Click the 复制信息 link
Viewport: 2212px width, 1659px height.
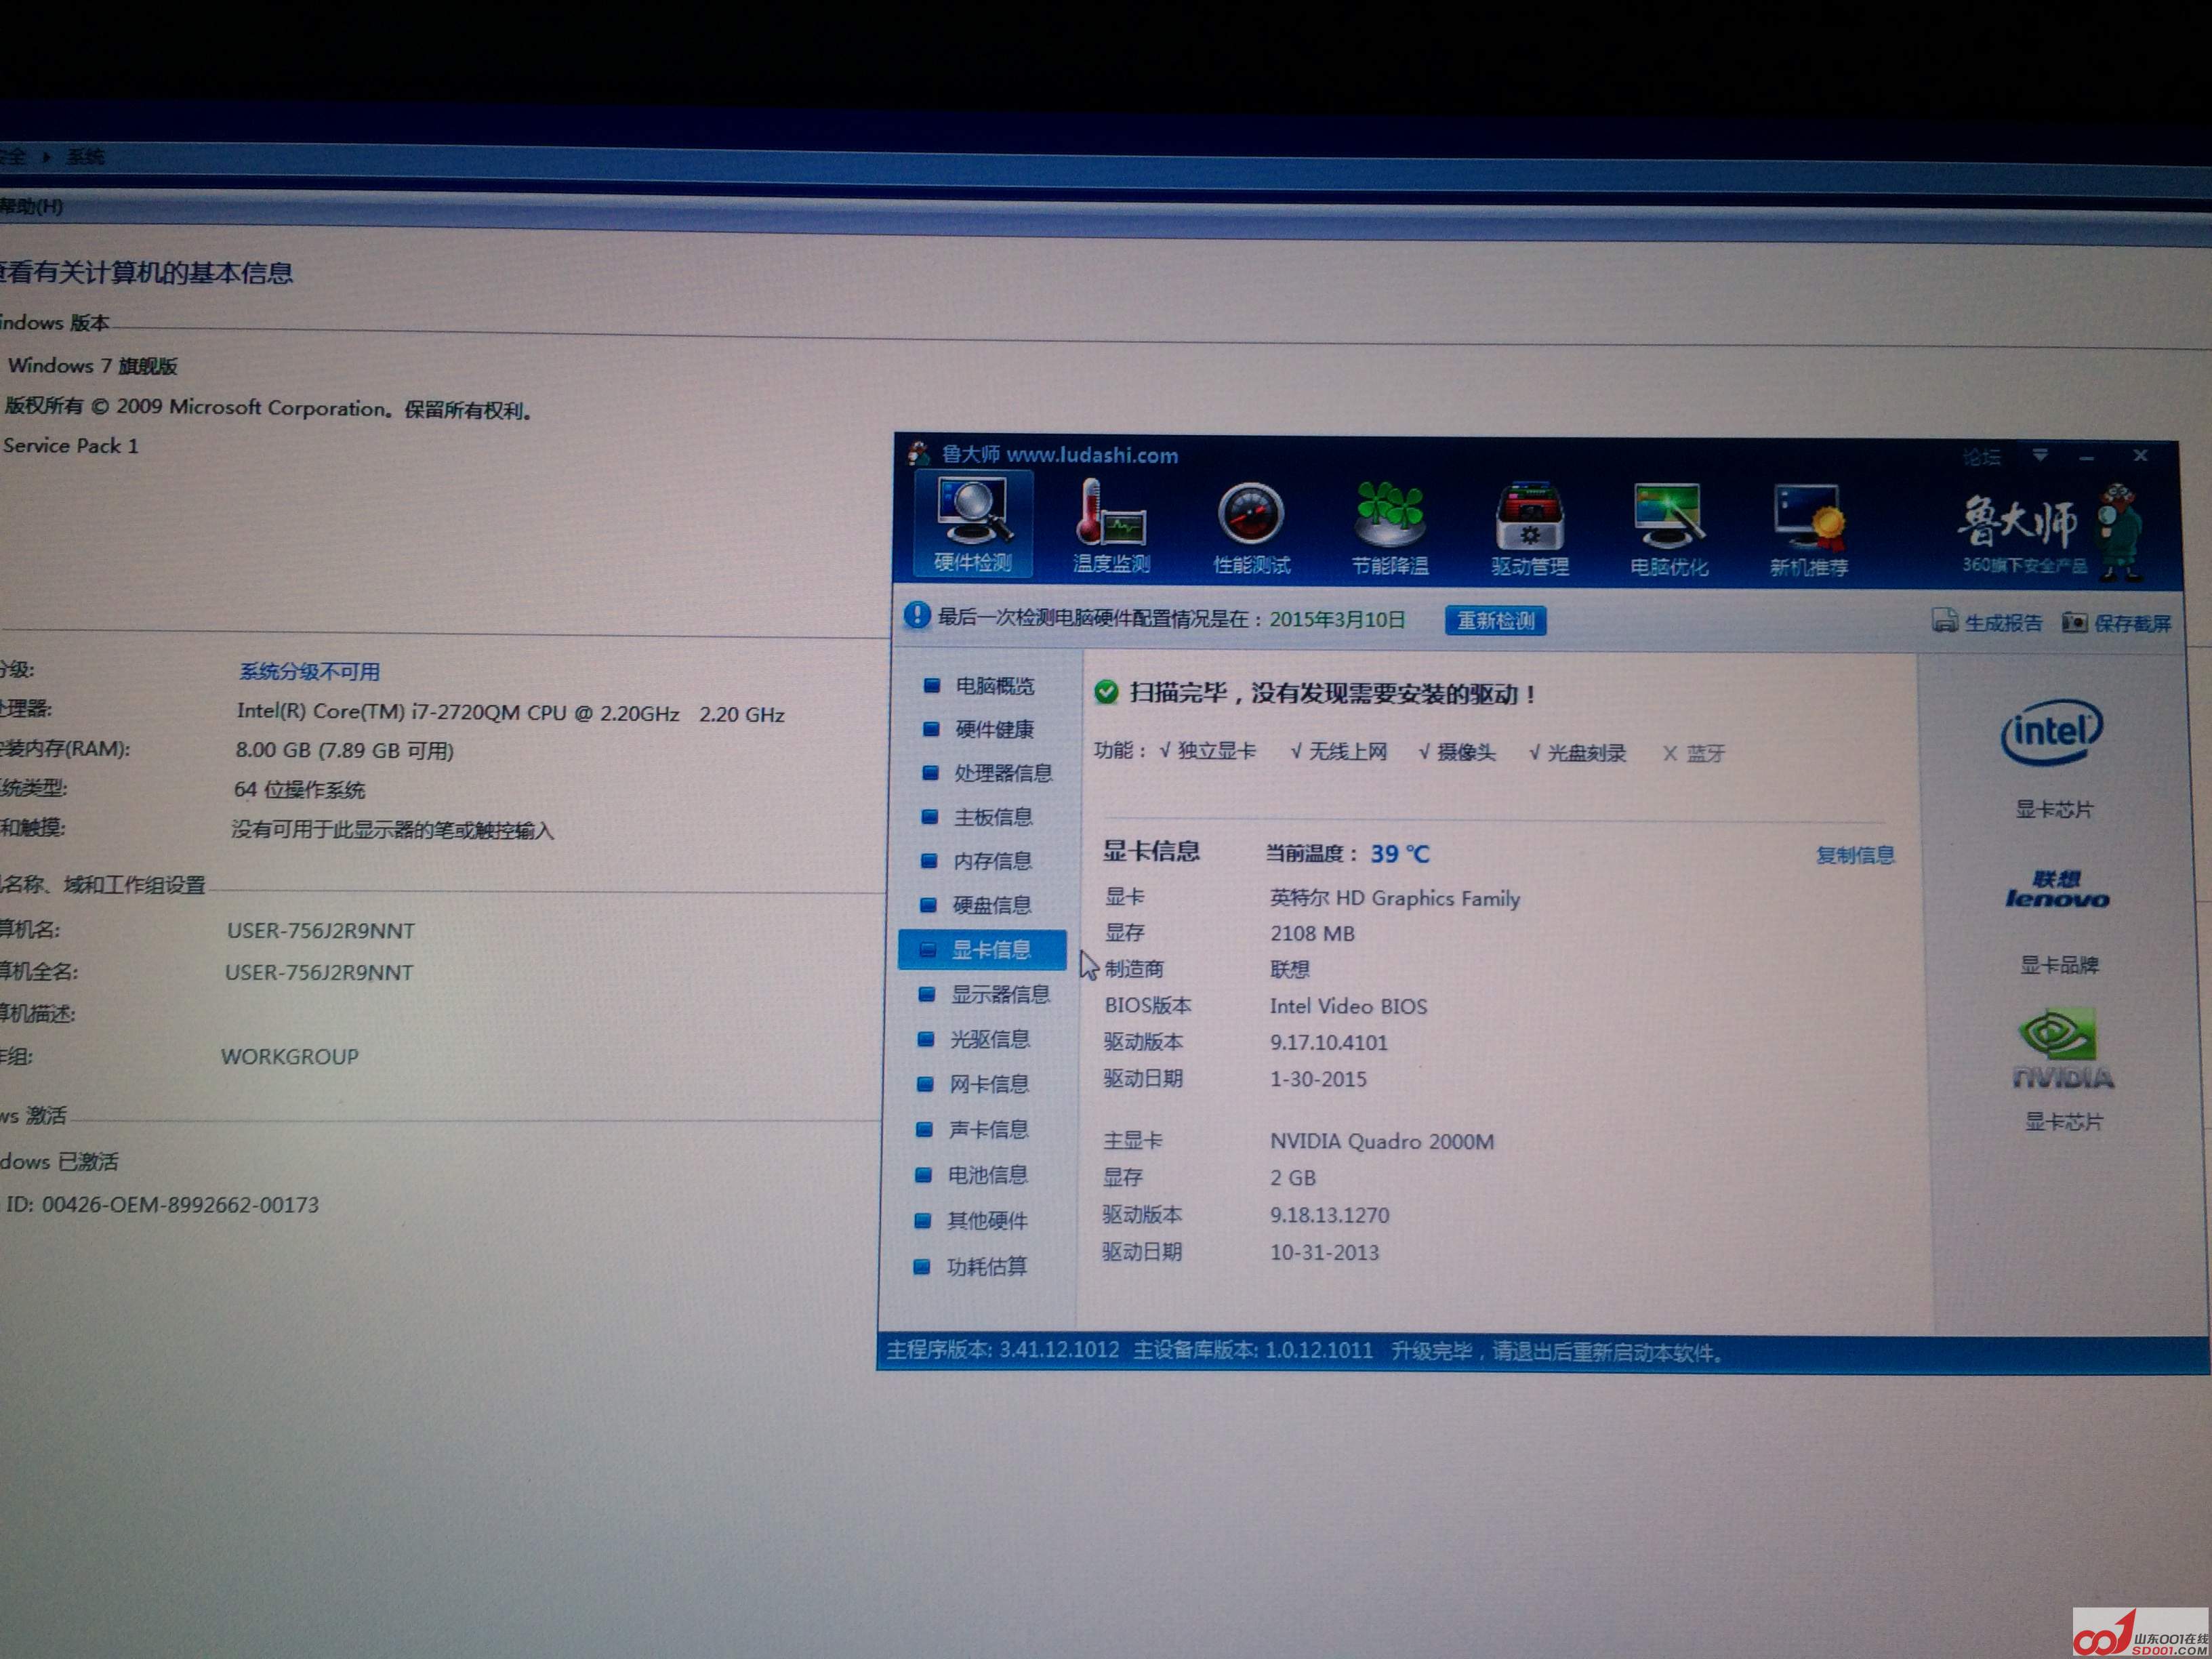[1855, 855]
